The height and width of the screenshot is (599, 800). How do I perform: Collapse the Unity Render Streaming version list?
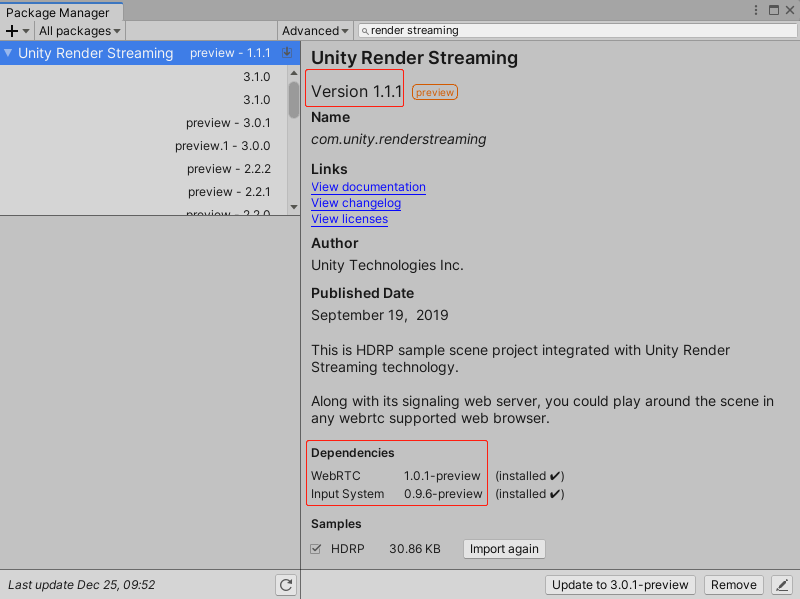(x=8, y=52)
